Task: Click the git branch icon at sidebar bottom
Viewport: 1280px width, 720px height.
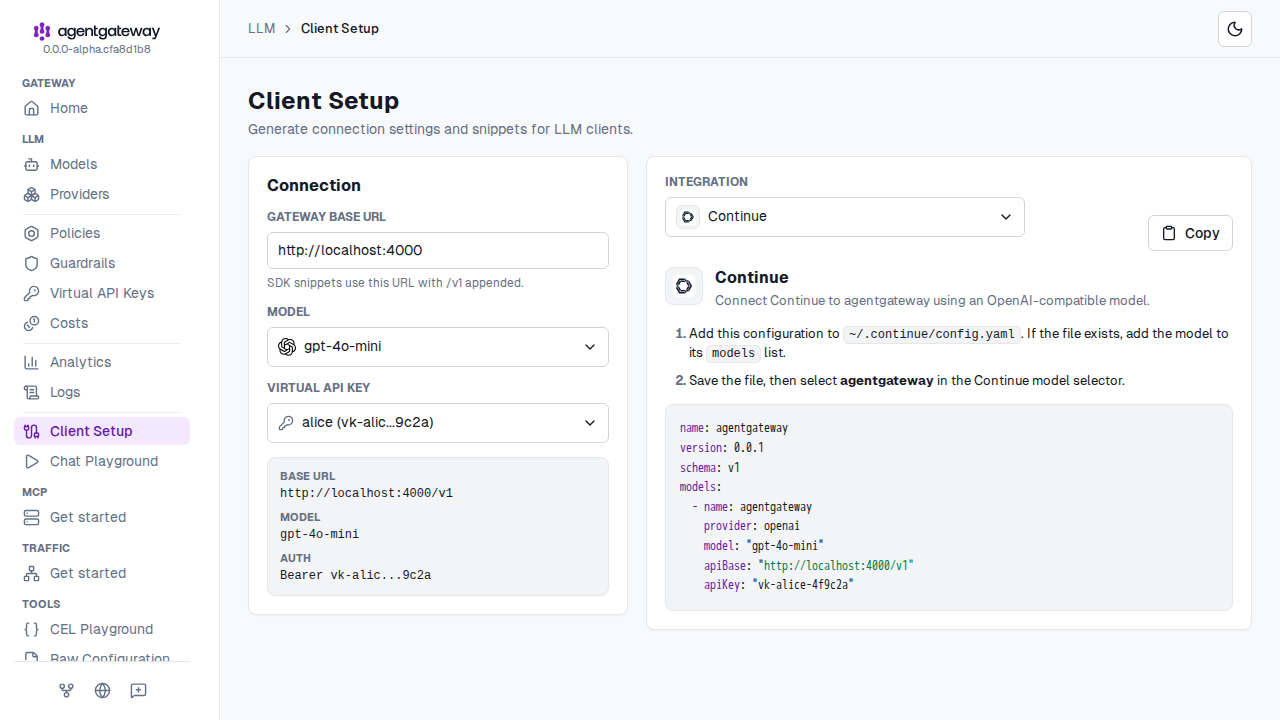Action: point(67,690)
